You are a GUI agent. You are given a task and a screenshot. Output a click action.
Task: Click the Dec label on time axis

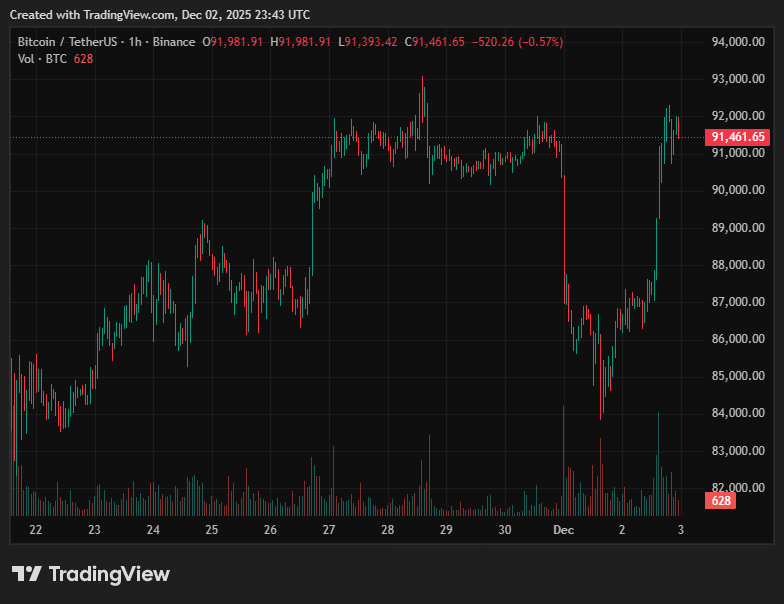(x=564, y=530)
